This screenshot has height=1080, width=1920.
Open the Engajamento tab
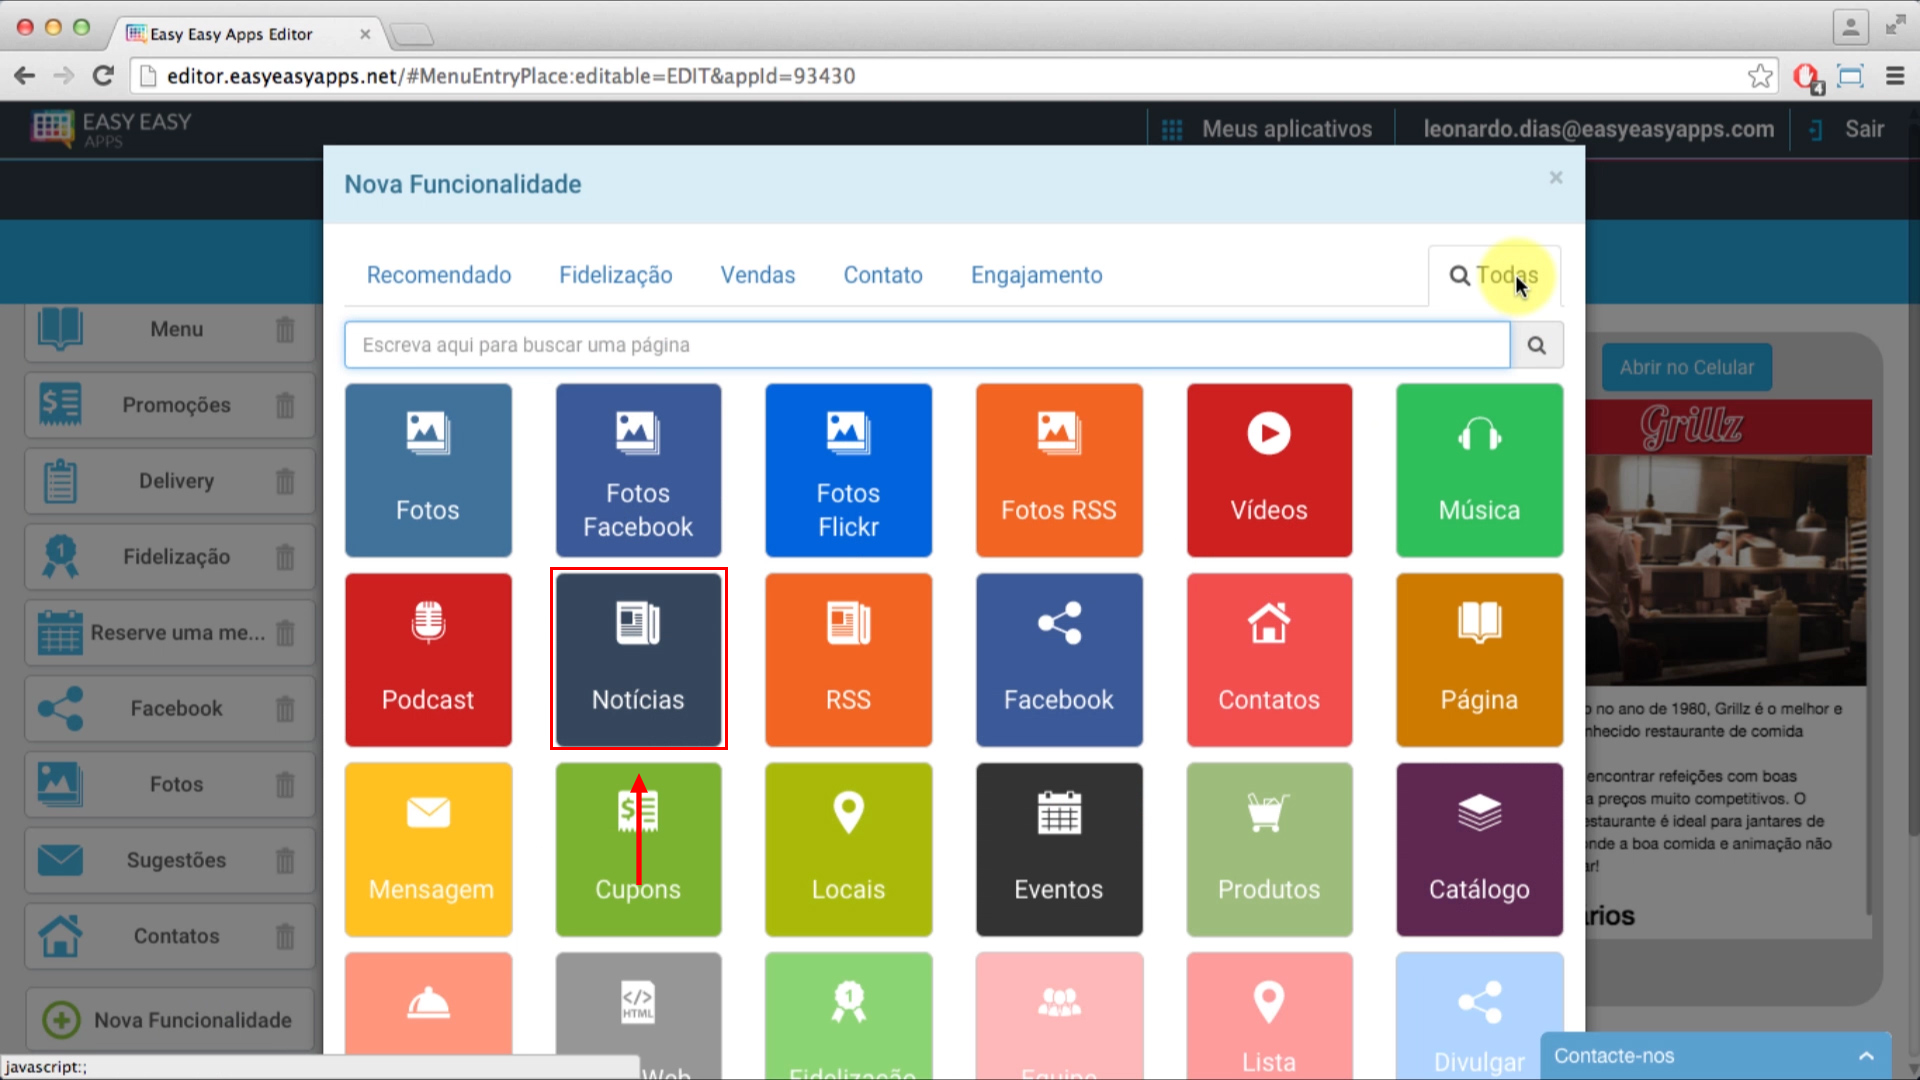coord(1036,275)
